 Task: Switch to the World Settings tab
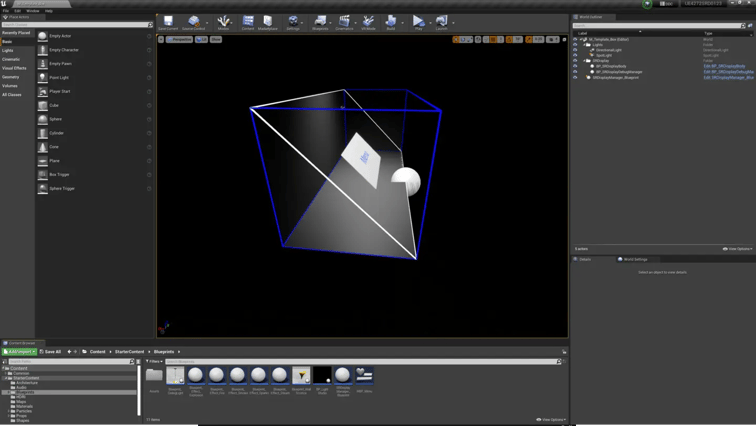coord(635,259)
